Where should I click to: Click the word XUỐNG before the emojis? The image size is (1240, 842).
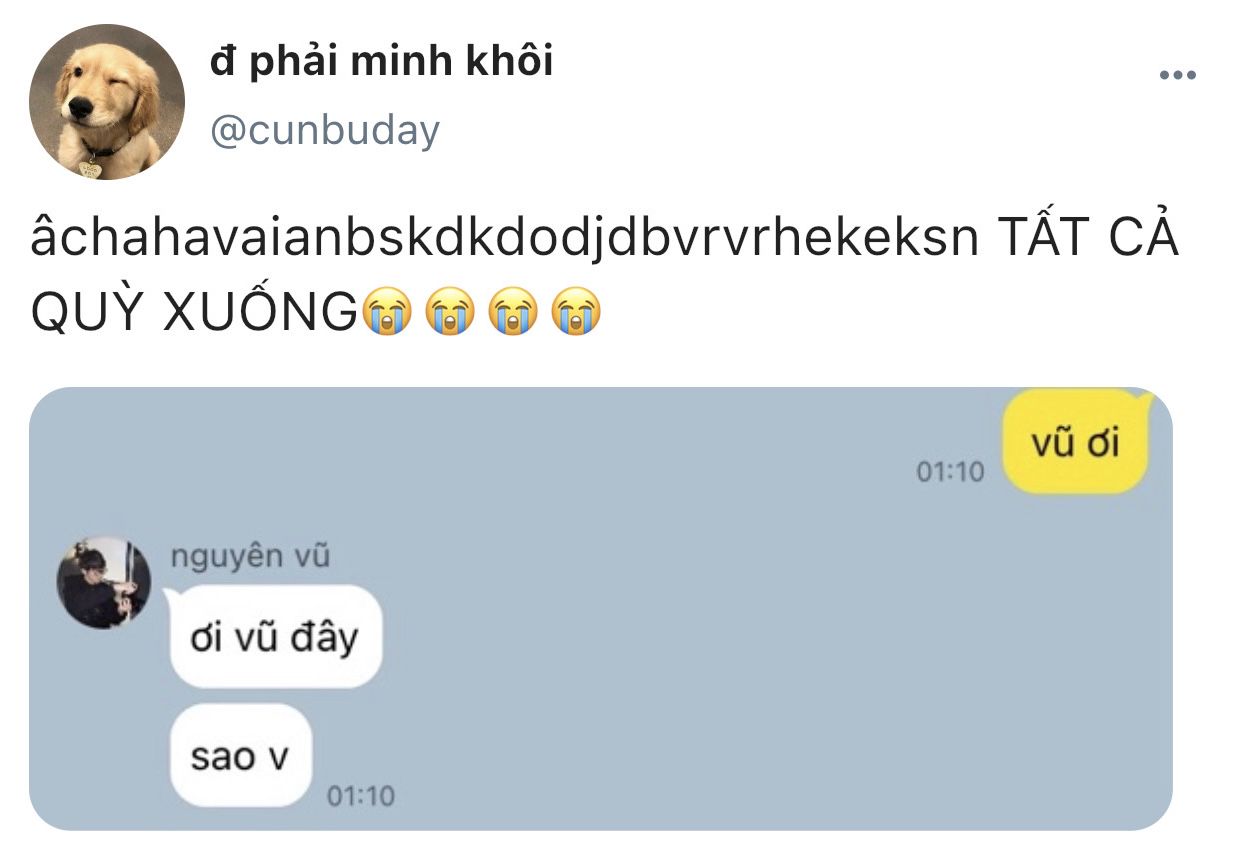coord(260,310)
